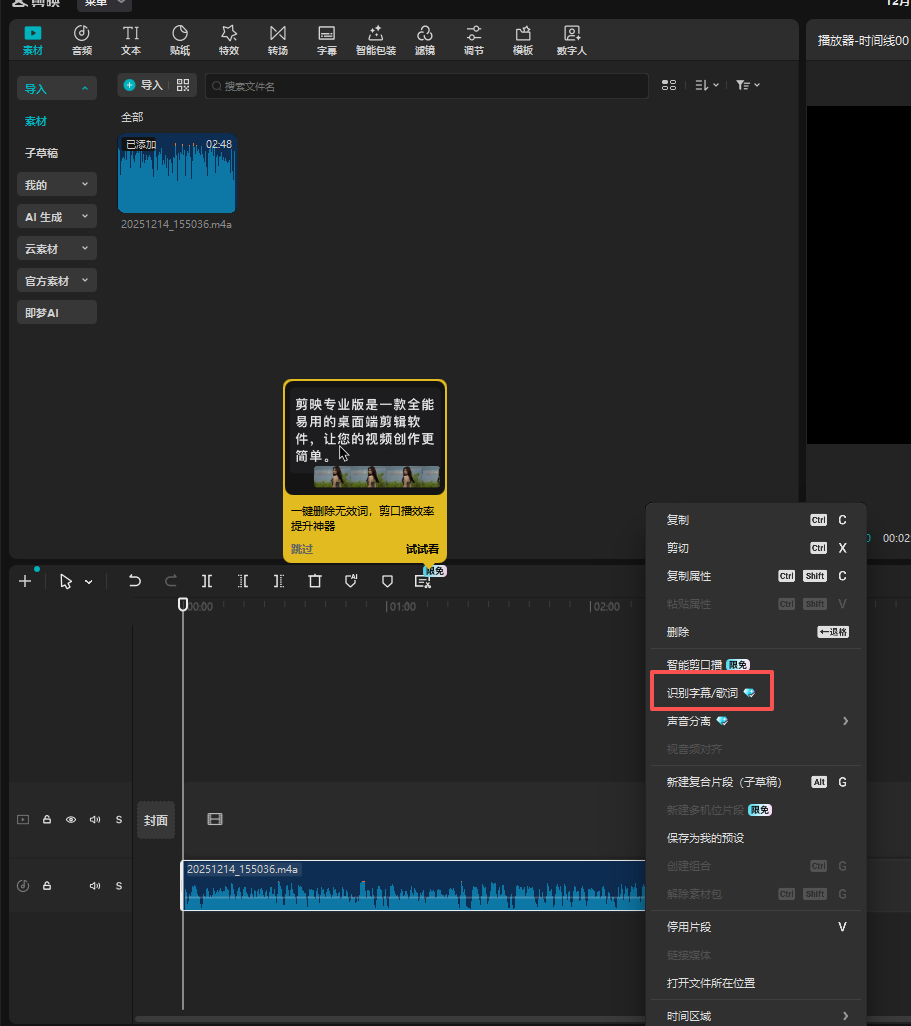Open the 字幕 subtitles tab

coord(327,41)
